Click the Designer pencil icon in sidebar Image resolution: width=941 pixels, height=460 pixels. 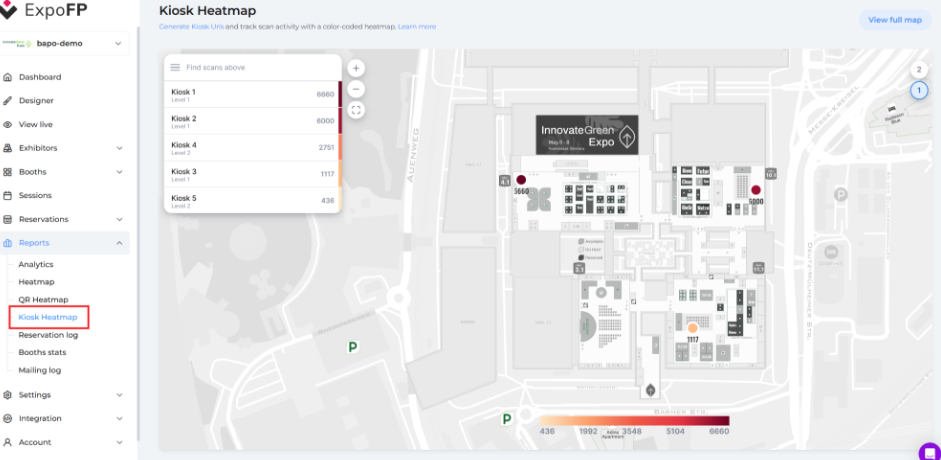click(x=8, y=101)
